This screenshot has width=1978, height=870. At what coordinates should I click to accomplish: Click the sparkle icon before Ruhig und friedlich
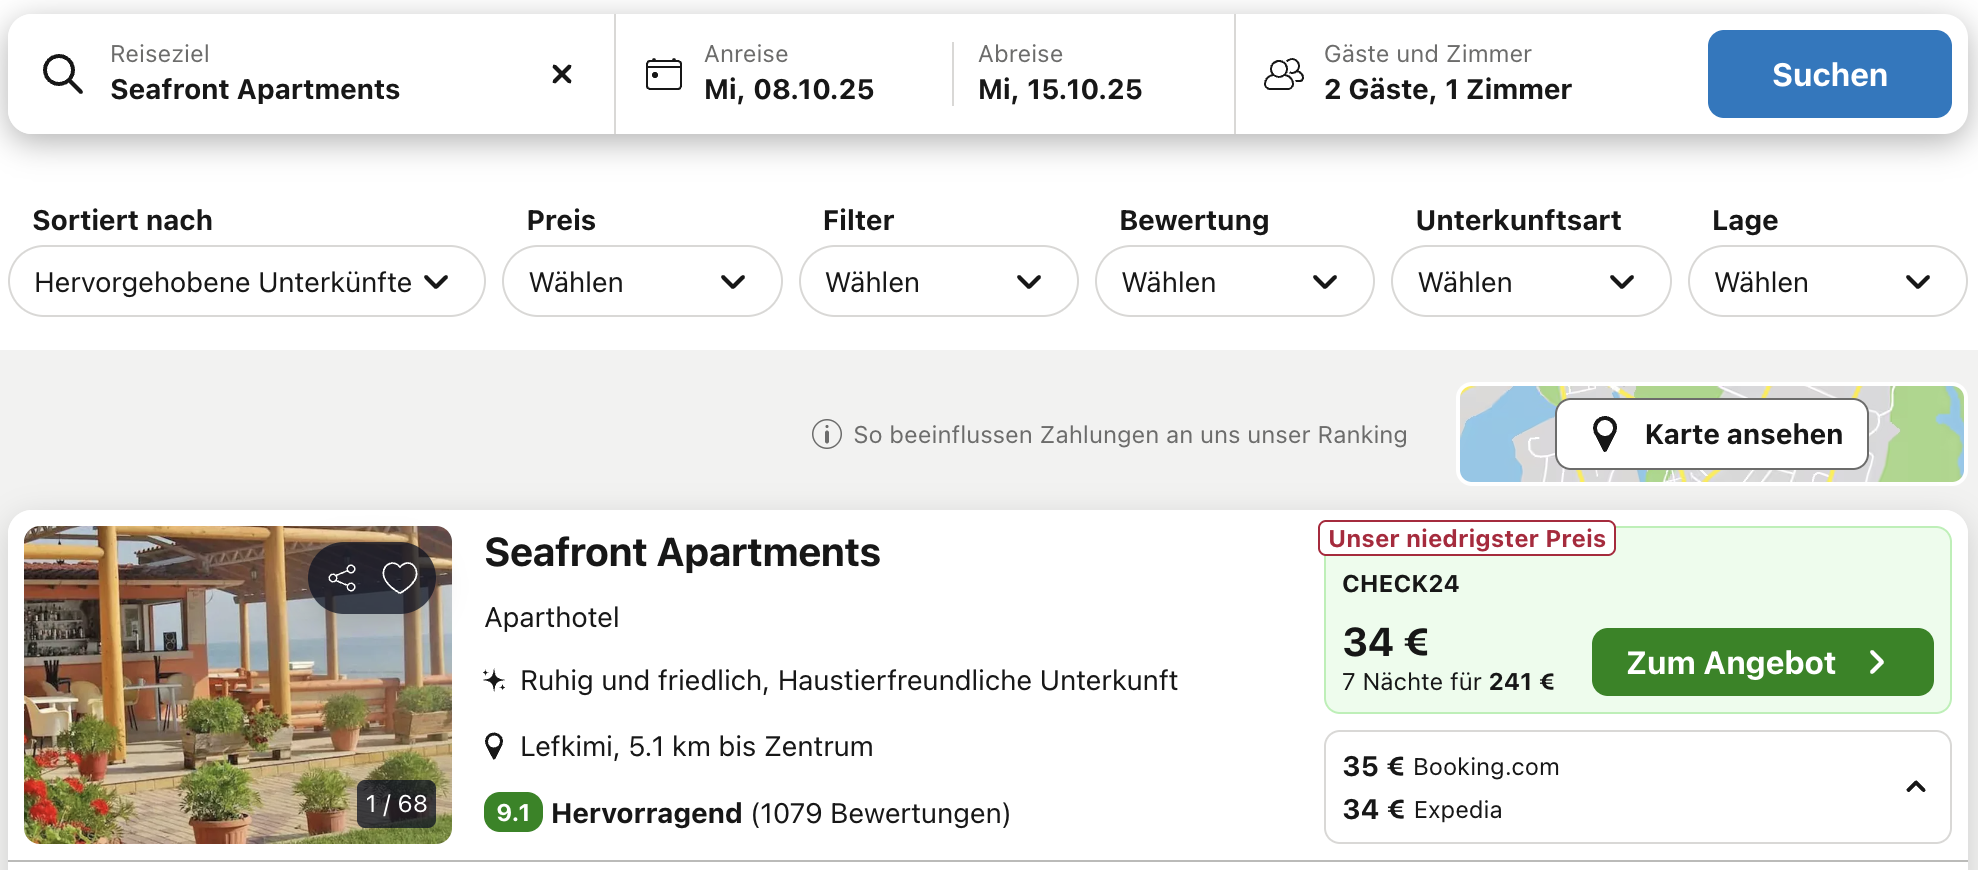point(494,680)
